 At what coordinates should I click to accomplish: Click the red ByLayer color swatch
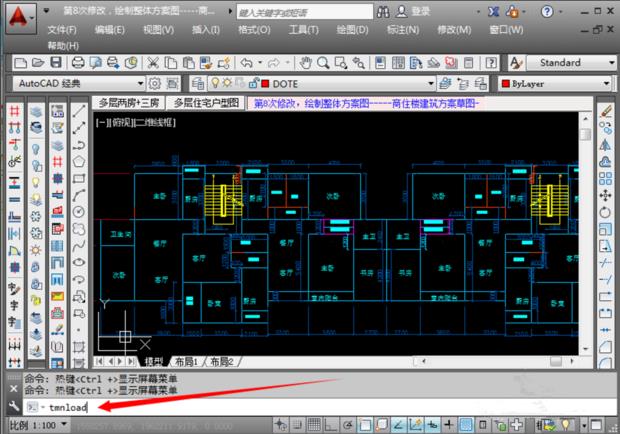pyautogui.click(x=506, y=83)
